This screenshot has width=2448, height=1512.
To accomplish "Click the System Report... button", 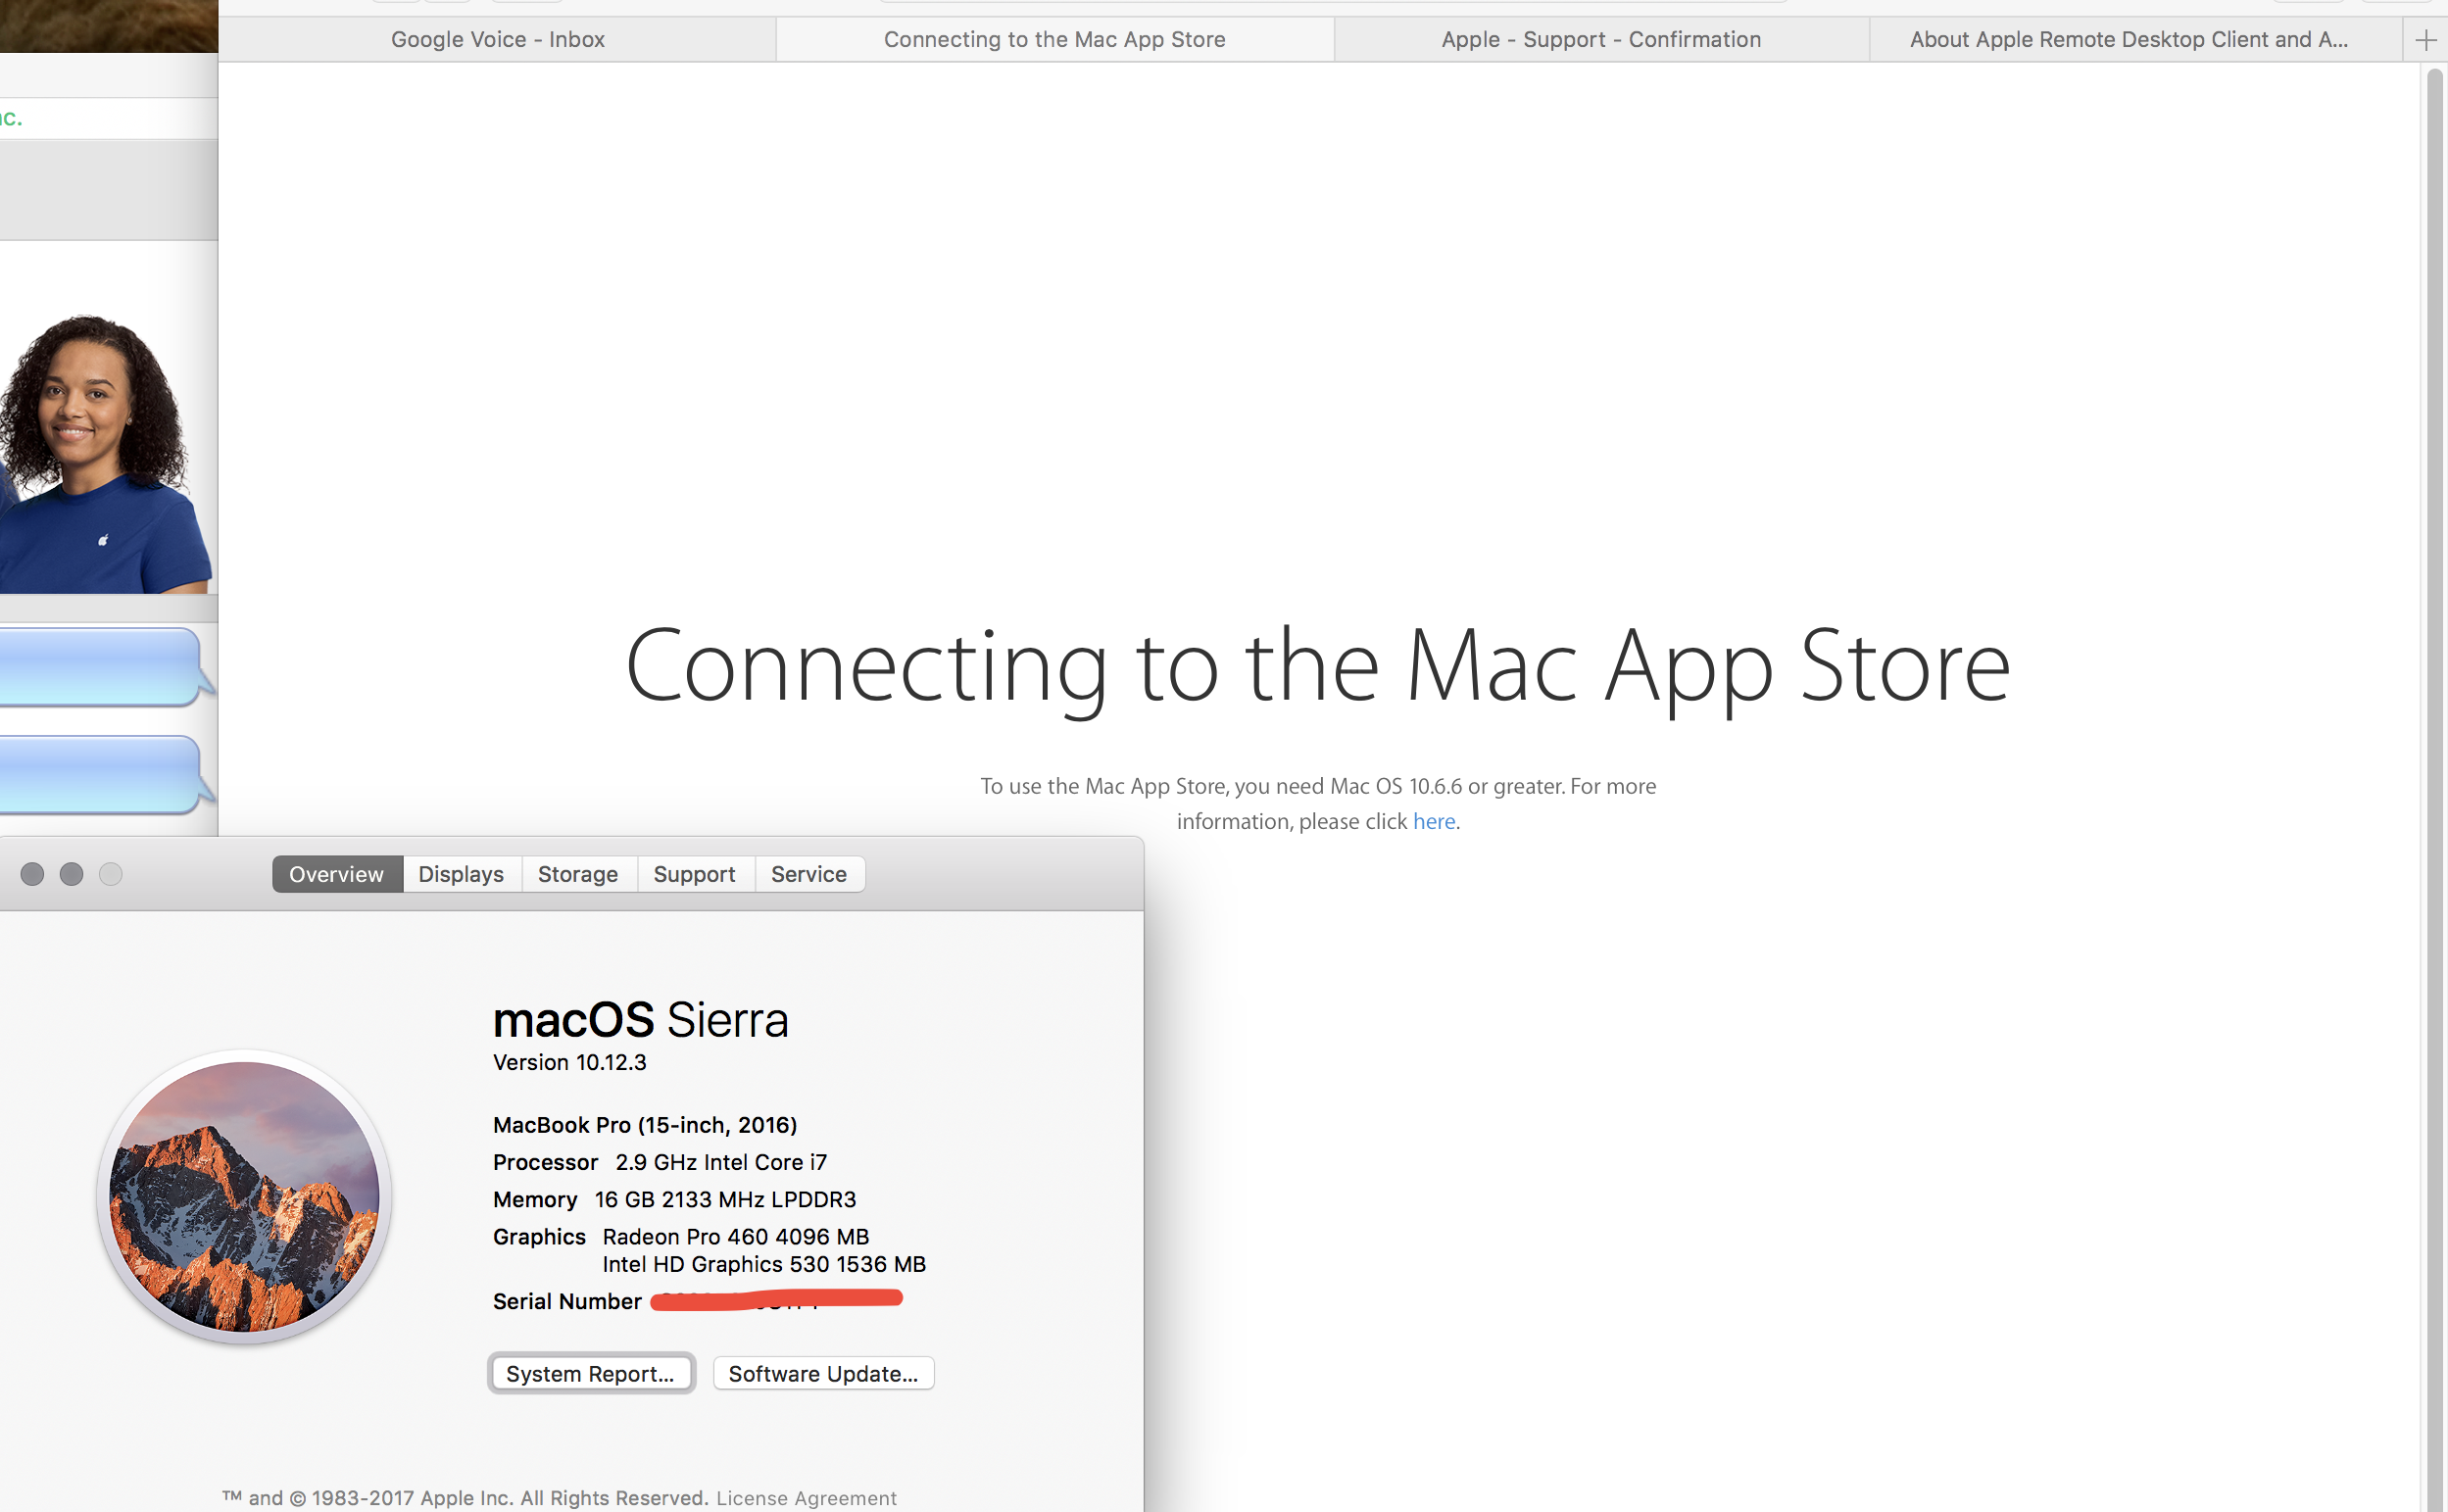I will (590, 1373).
